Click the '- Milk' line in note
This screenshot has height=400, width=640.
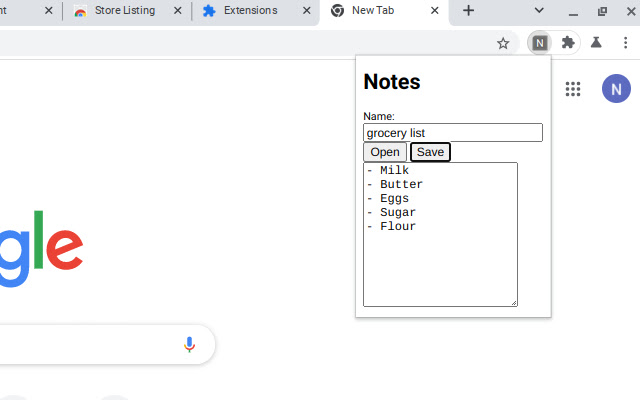388,170
